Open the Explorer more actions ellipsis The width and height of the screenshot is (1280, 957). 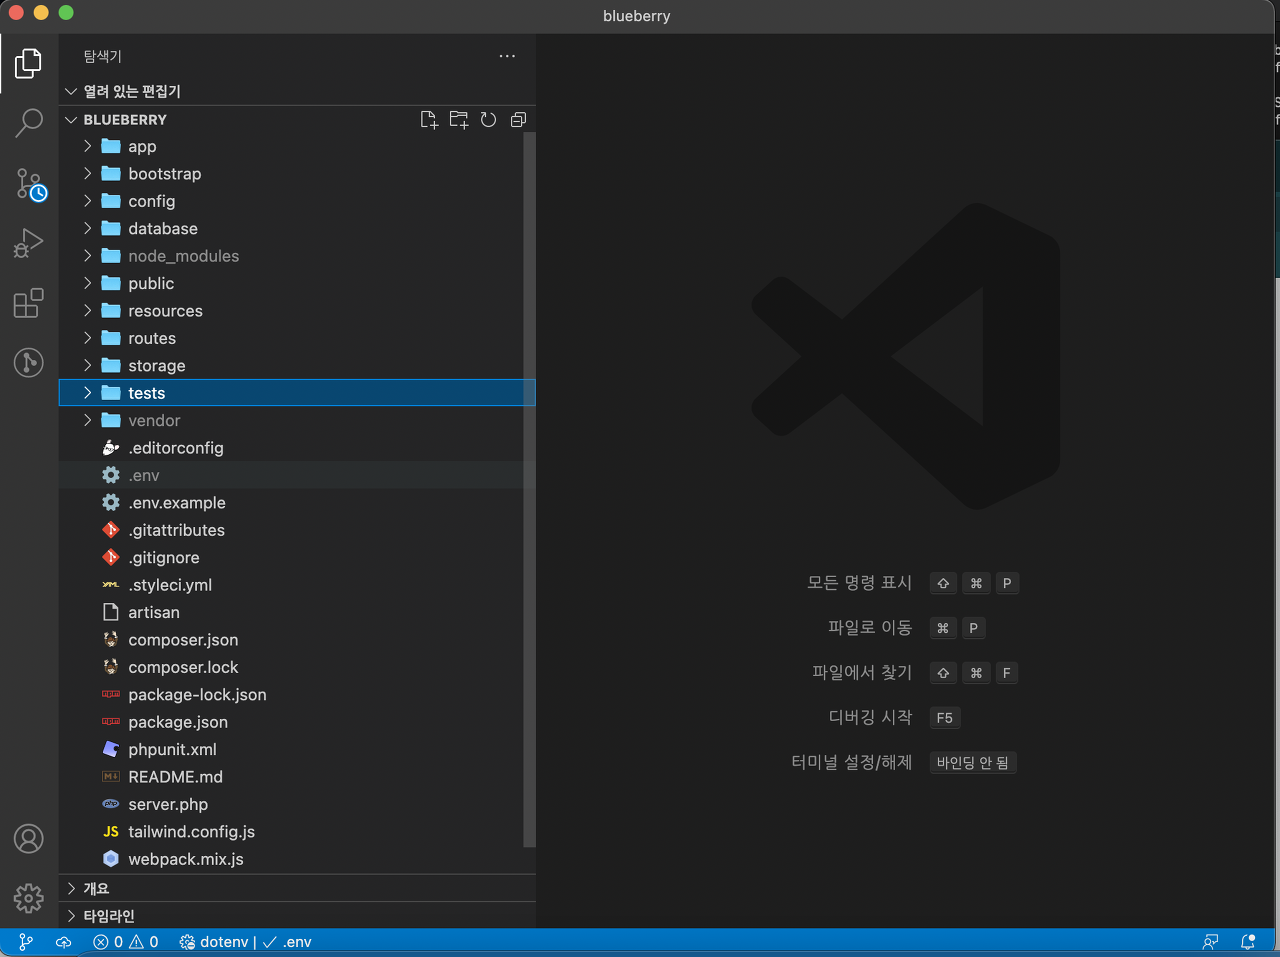tap(507, 56)
